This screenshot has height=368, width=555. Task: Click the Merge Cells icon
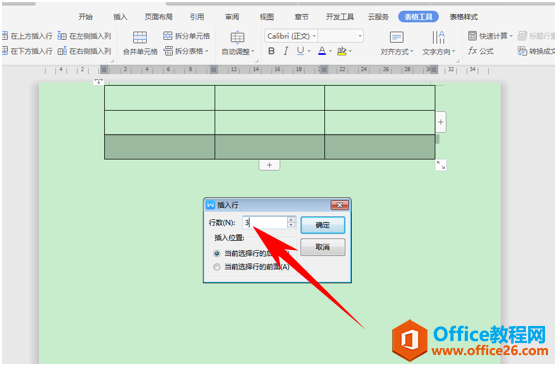(140, 37)
